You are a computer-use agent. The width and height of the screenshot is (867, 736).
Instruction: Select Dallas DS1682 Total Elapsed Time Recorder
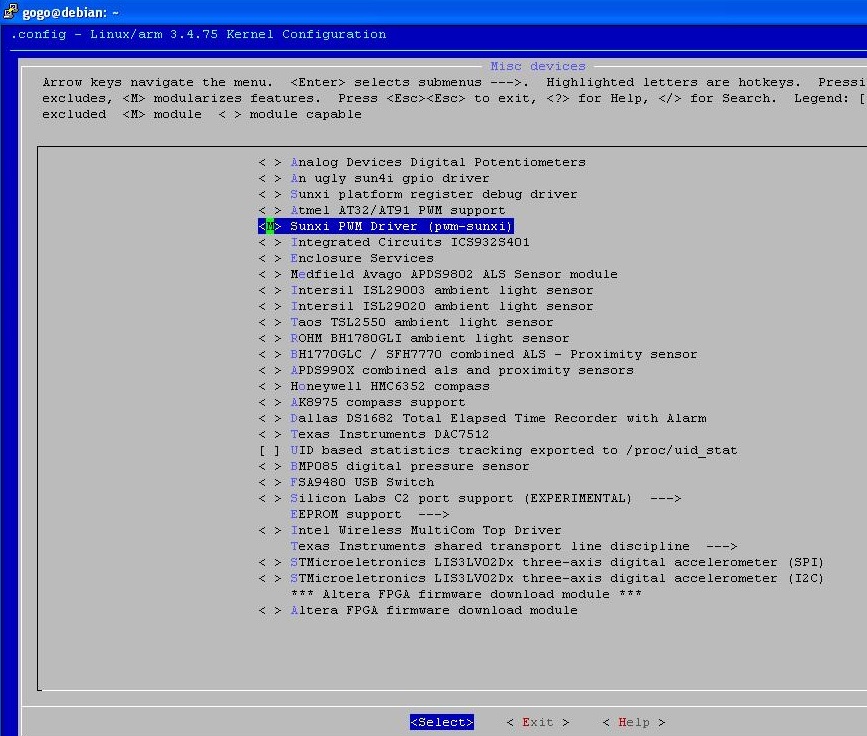pyautogui.click(x=498, y=419)
